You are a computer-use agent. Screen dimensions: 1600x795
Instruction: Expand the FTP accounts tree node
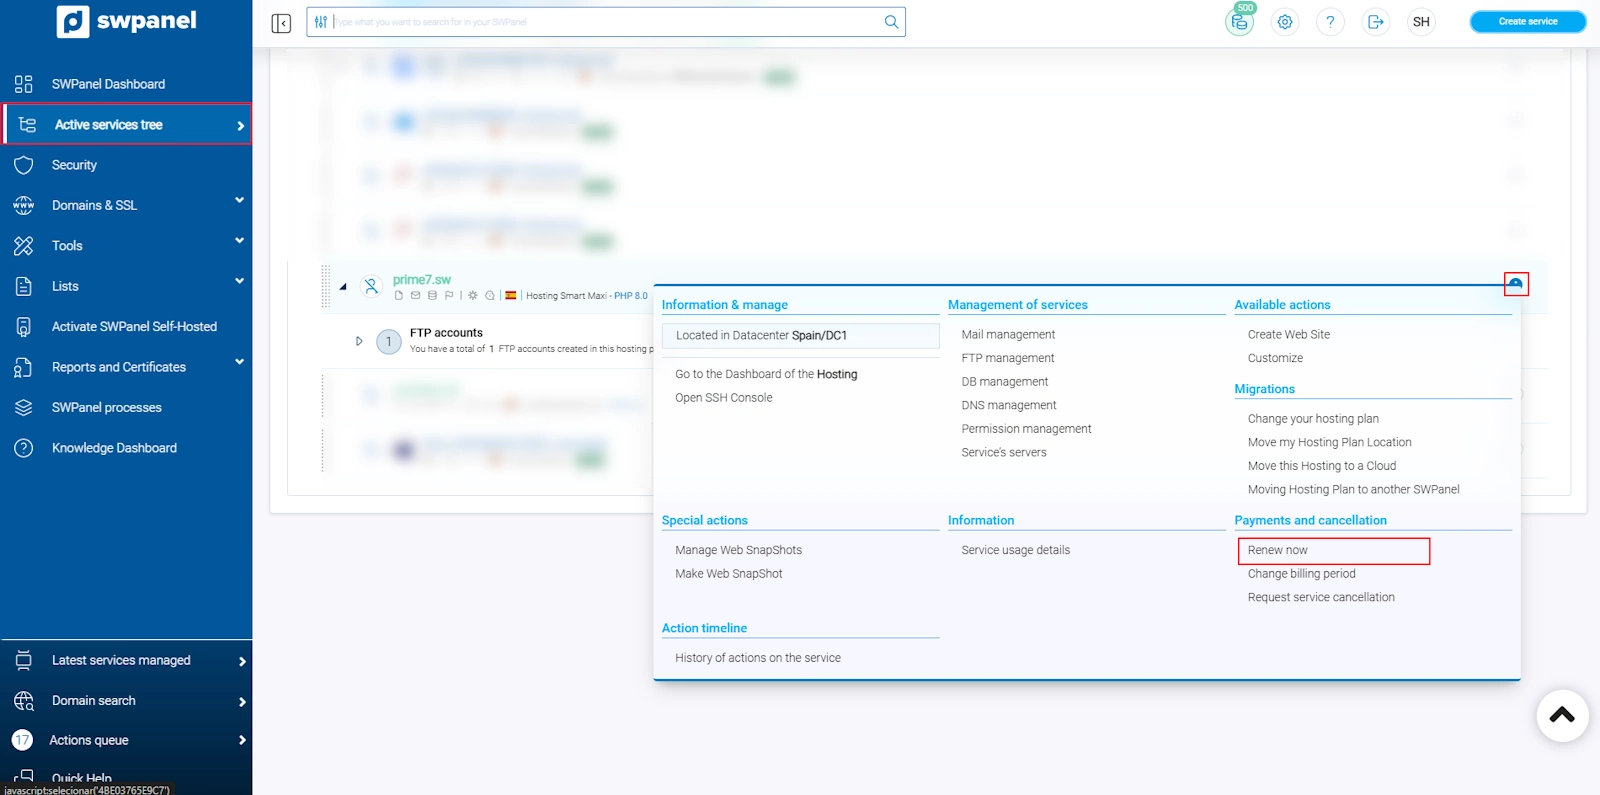[359, 341]
